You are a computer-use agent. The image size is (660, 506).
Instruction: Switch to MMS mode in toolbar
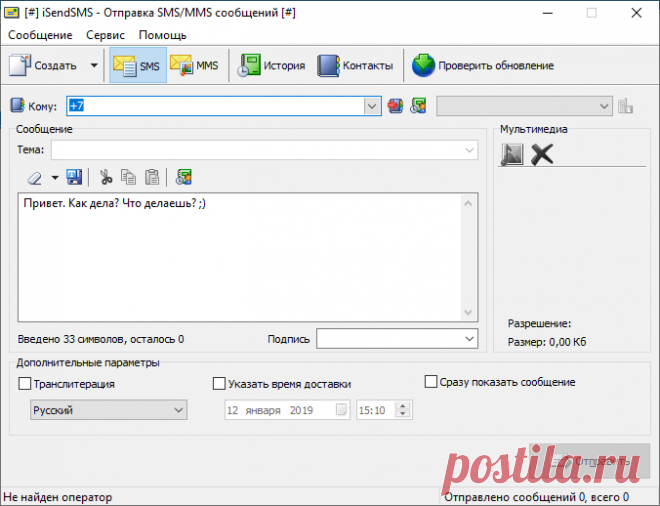coord(194,65)
